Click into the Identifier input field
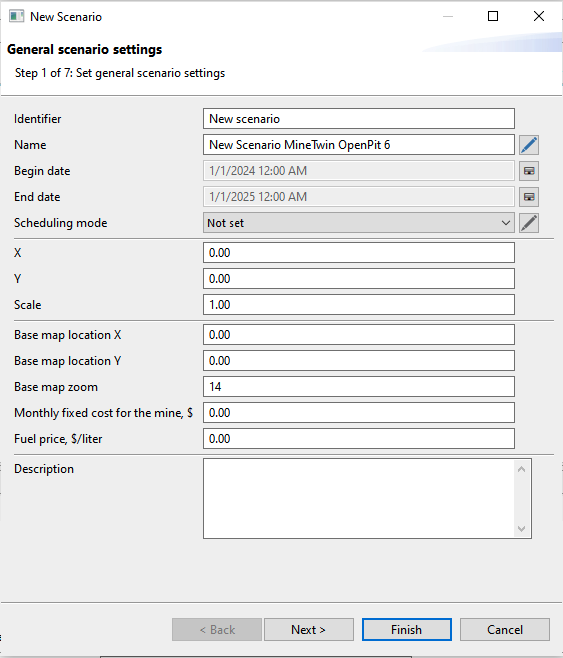Screen dimensions: 563x658 [x=359, y=119]
